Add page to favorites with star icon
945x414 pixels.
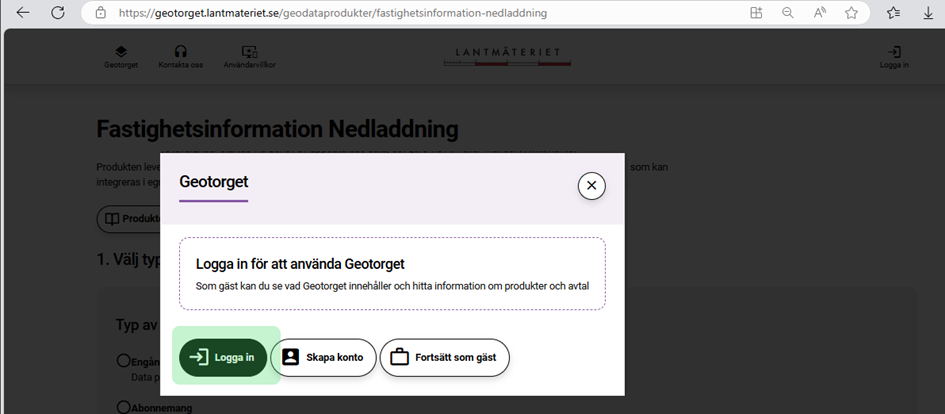(x=851, y=13)
